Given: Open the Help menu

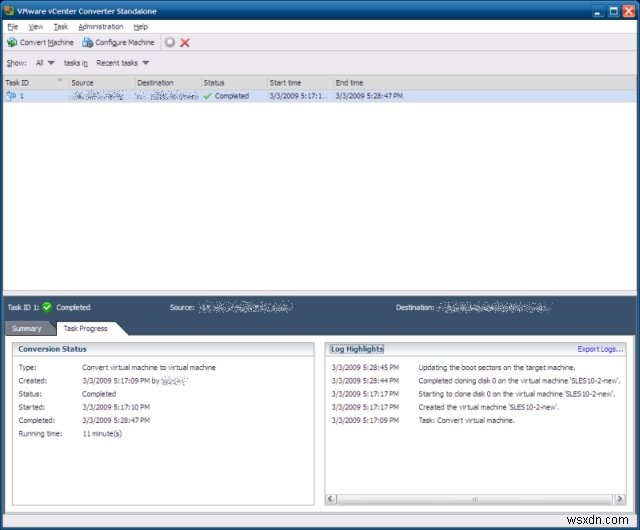Looking at the screenshot, I should tap(140, 27).
